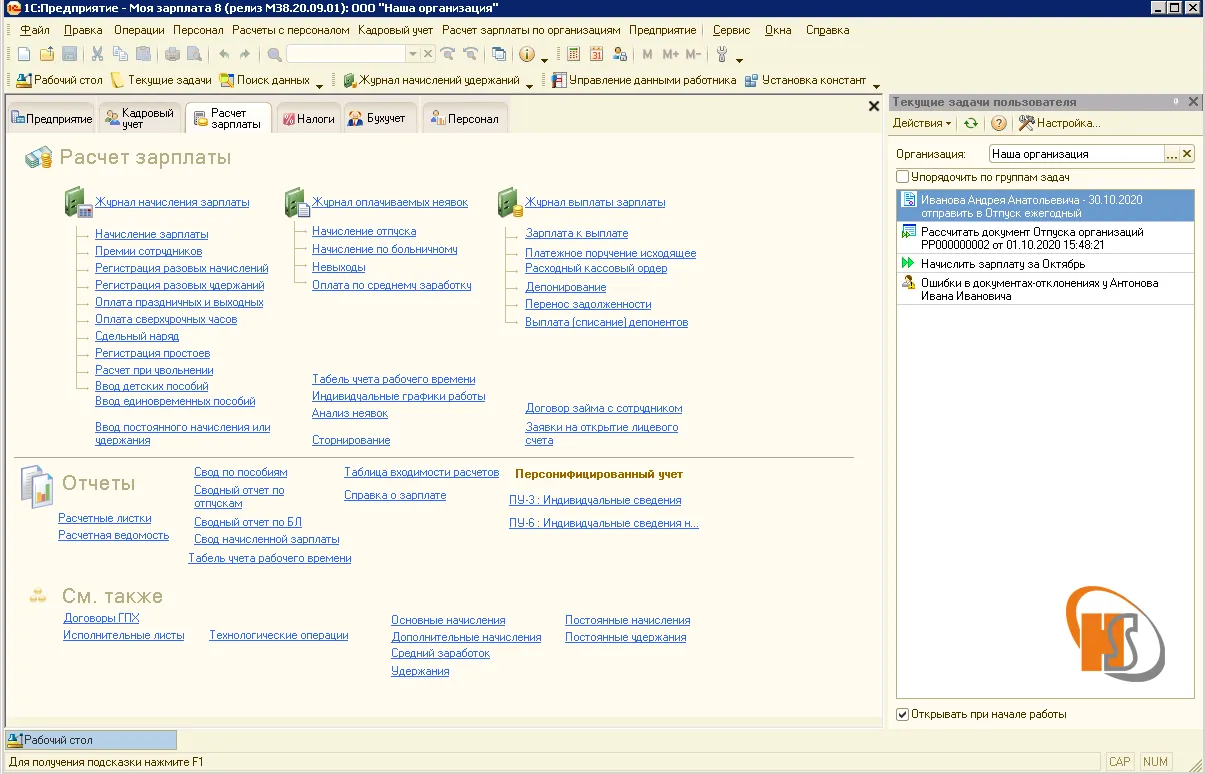
Task: Select the Рассчитать документ Отпуска организаций task
Action: coord(1045,238)
